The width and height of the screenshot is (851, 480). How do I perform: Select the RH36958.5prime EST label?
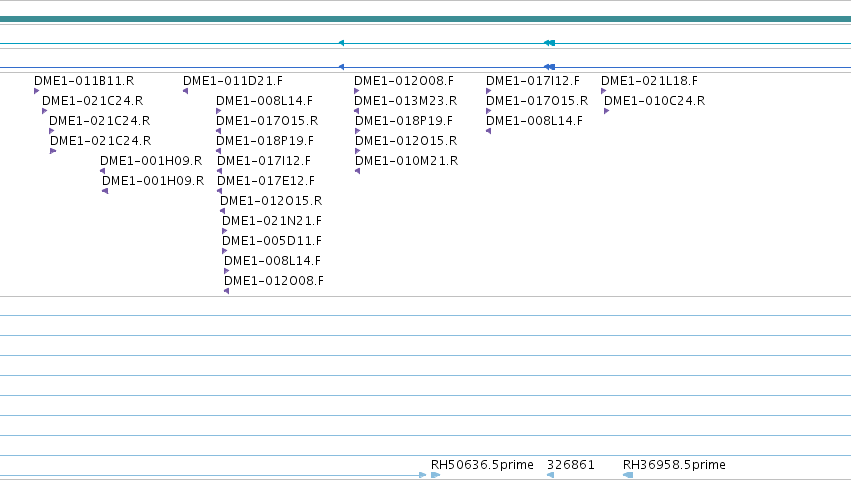pyautogui.click(x=674, y=465)
